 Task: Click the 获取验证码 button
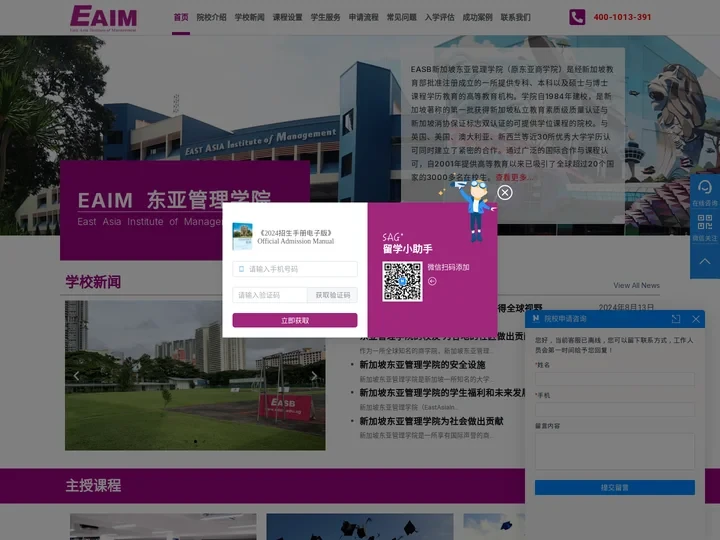pos(332,295)
